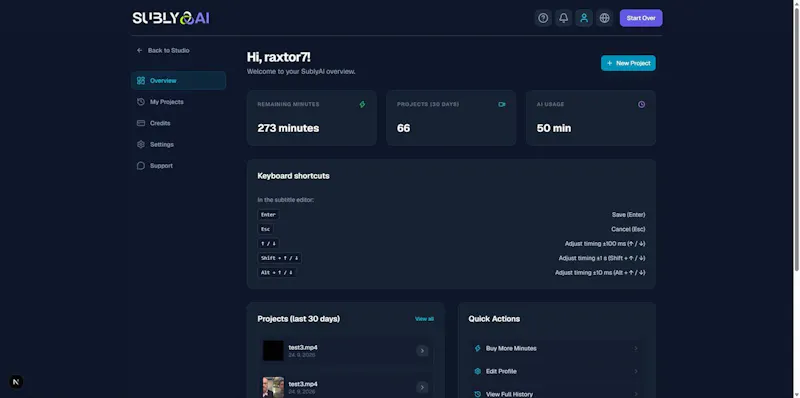800x398 pixels.
Task: Open the user profile icon
Action: (x=584, y=18)
